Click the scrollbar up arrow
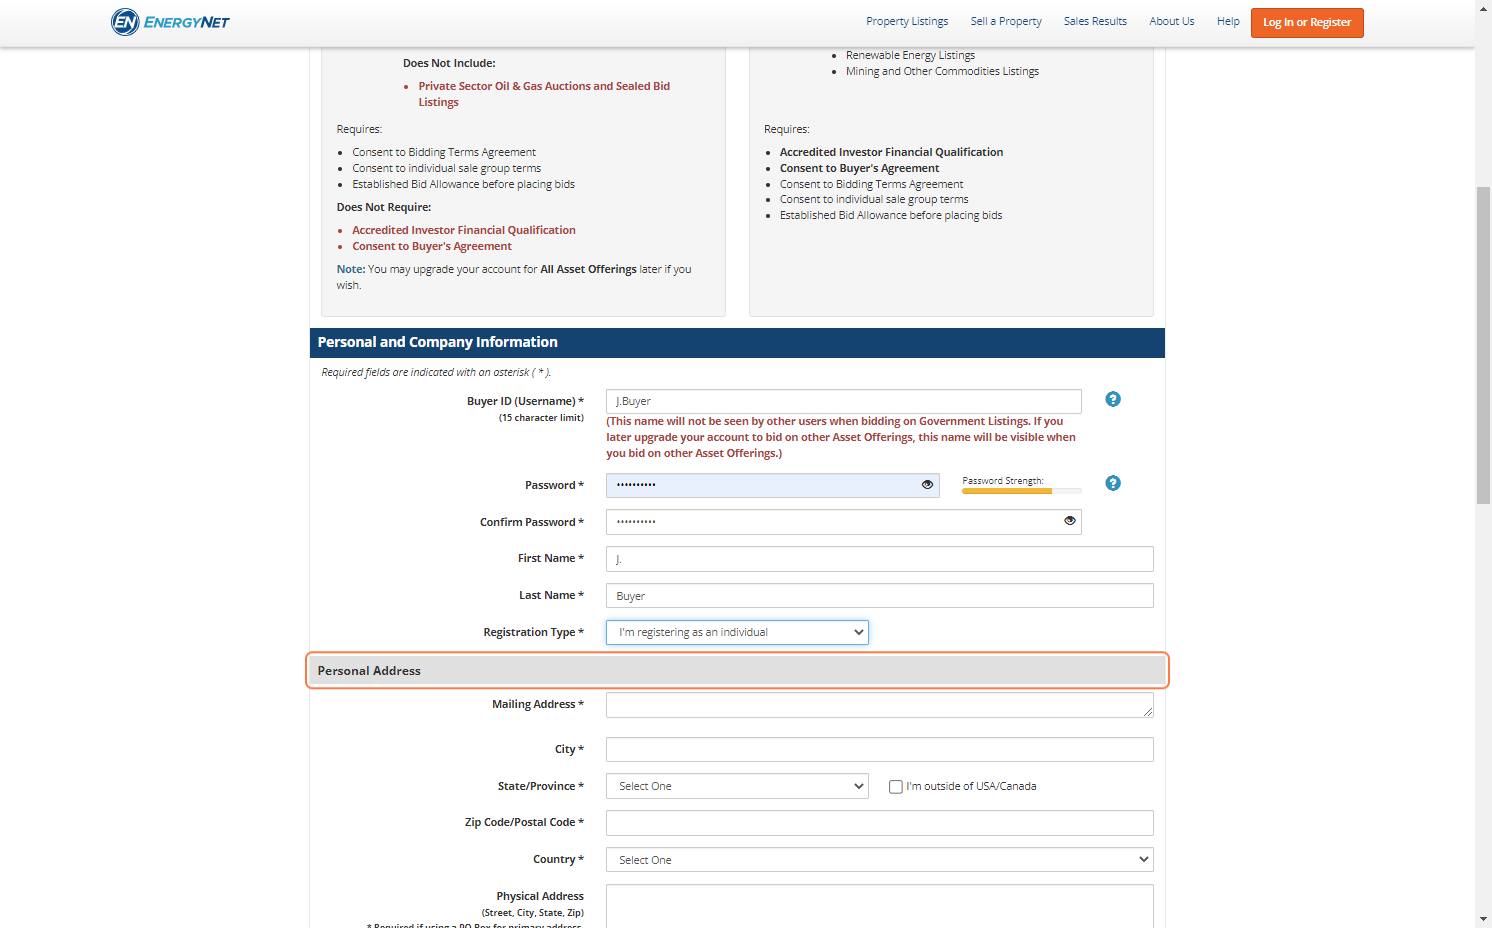Viewport: 1492px width, 928px height. [1484, 8]
